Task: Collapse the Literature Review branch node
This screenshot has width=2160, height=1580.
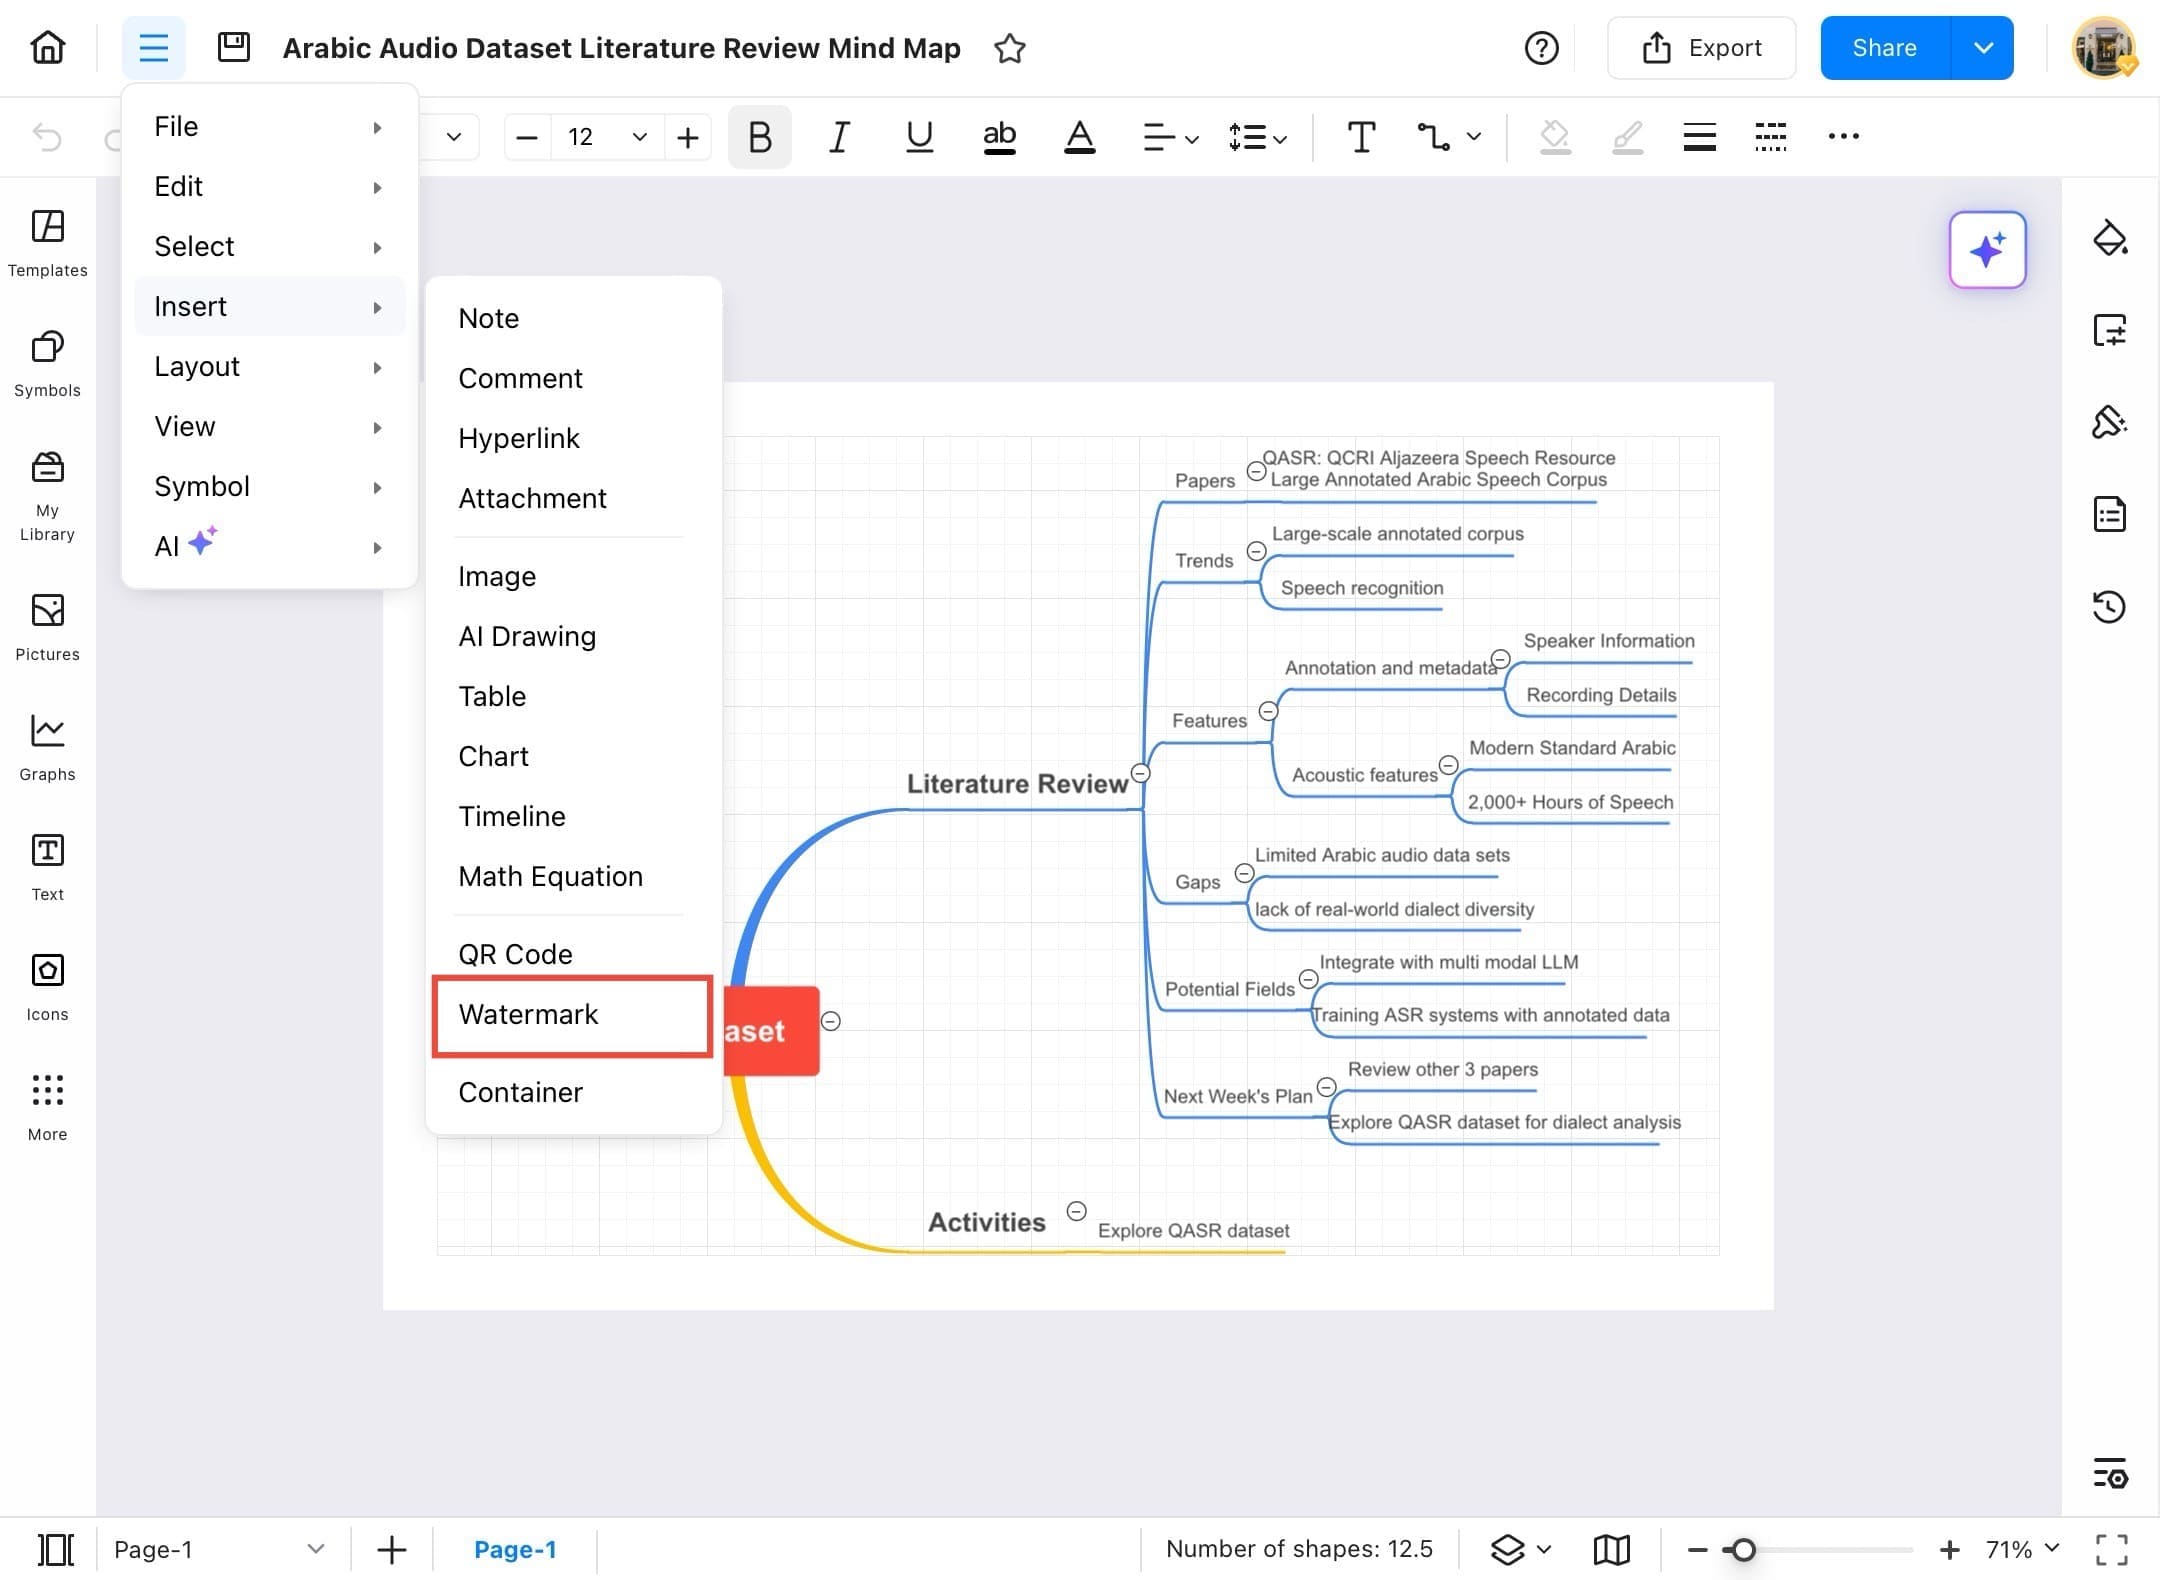Action: [1140, 773]
